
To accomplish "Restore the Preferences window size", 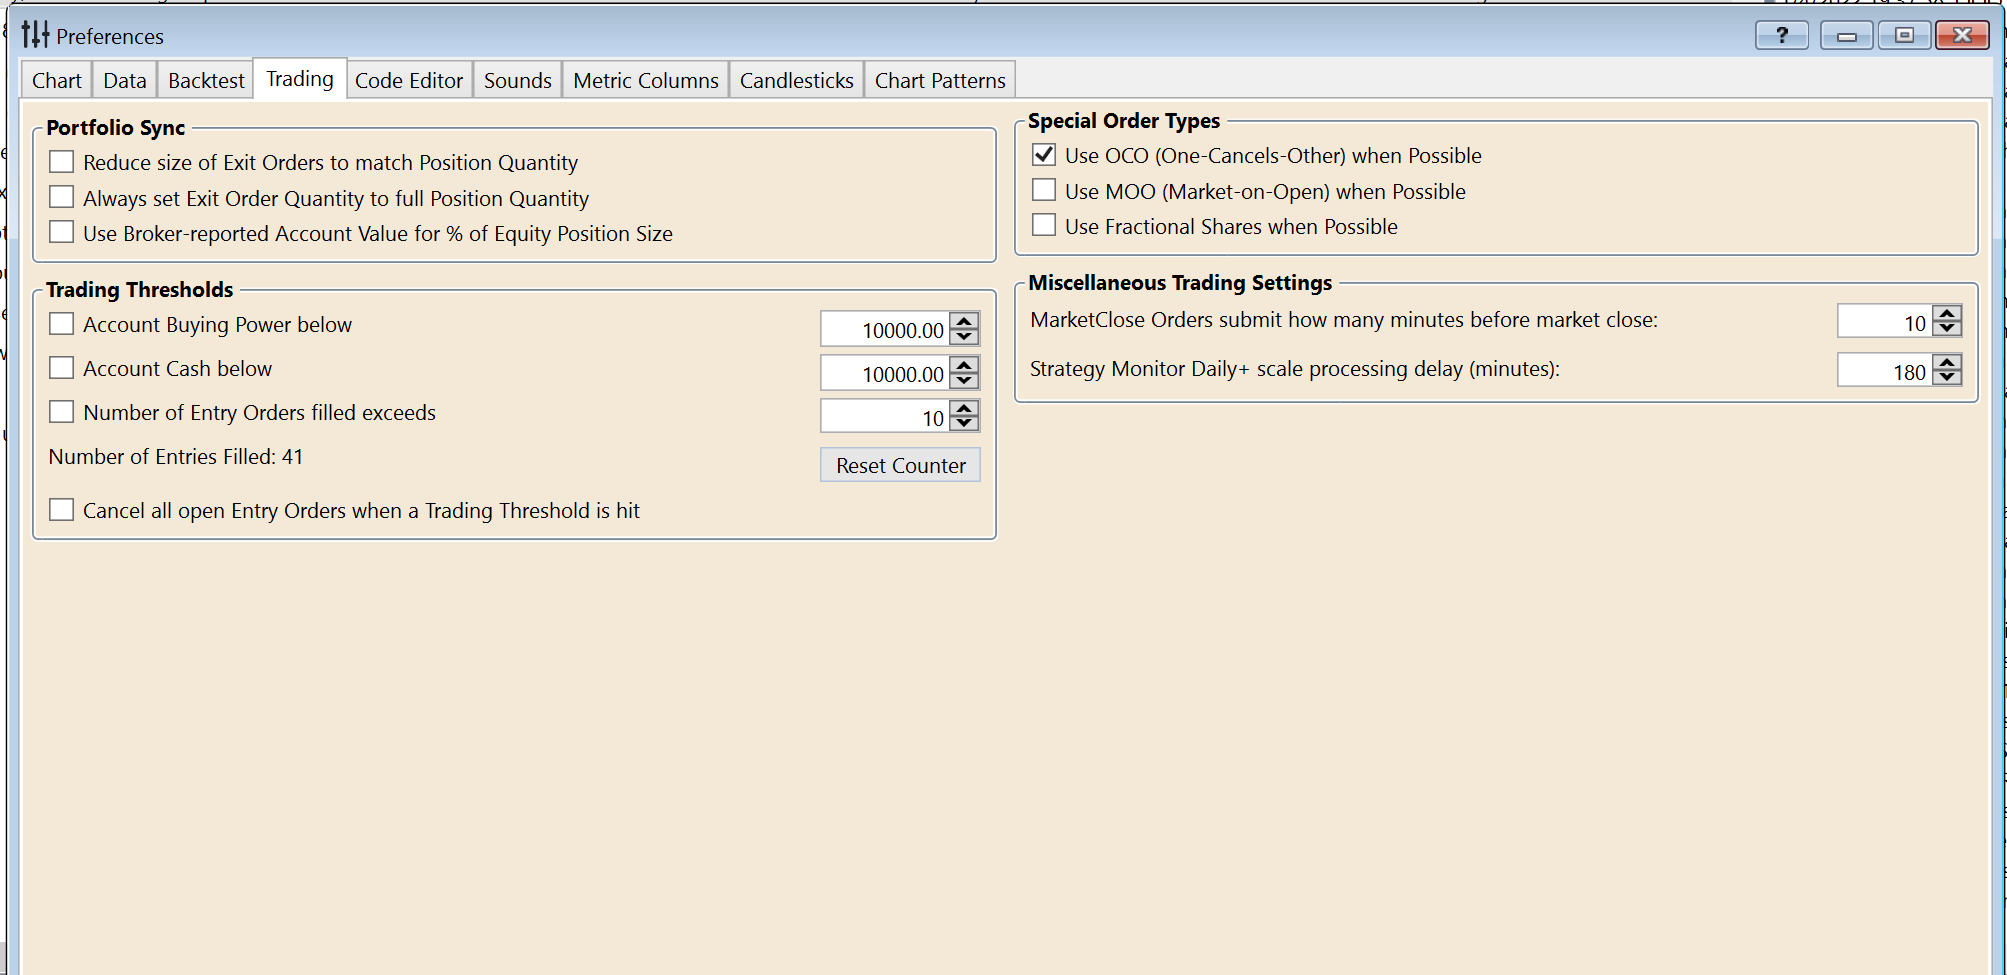I will (x=1904, y=36).
